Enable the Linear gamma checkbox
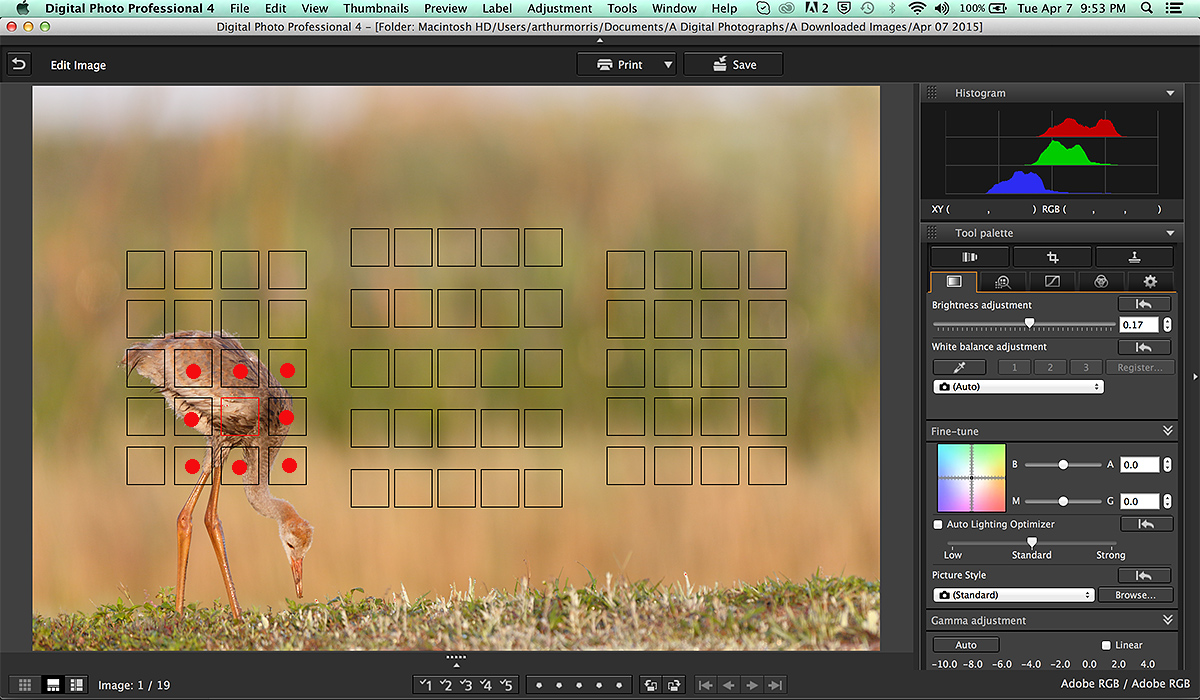The width and height of the screenshot is (1200, 700). (x=1106, y=645)
